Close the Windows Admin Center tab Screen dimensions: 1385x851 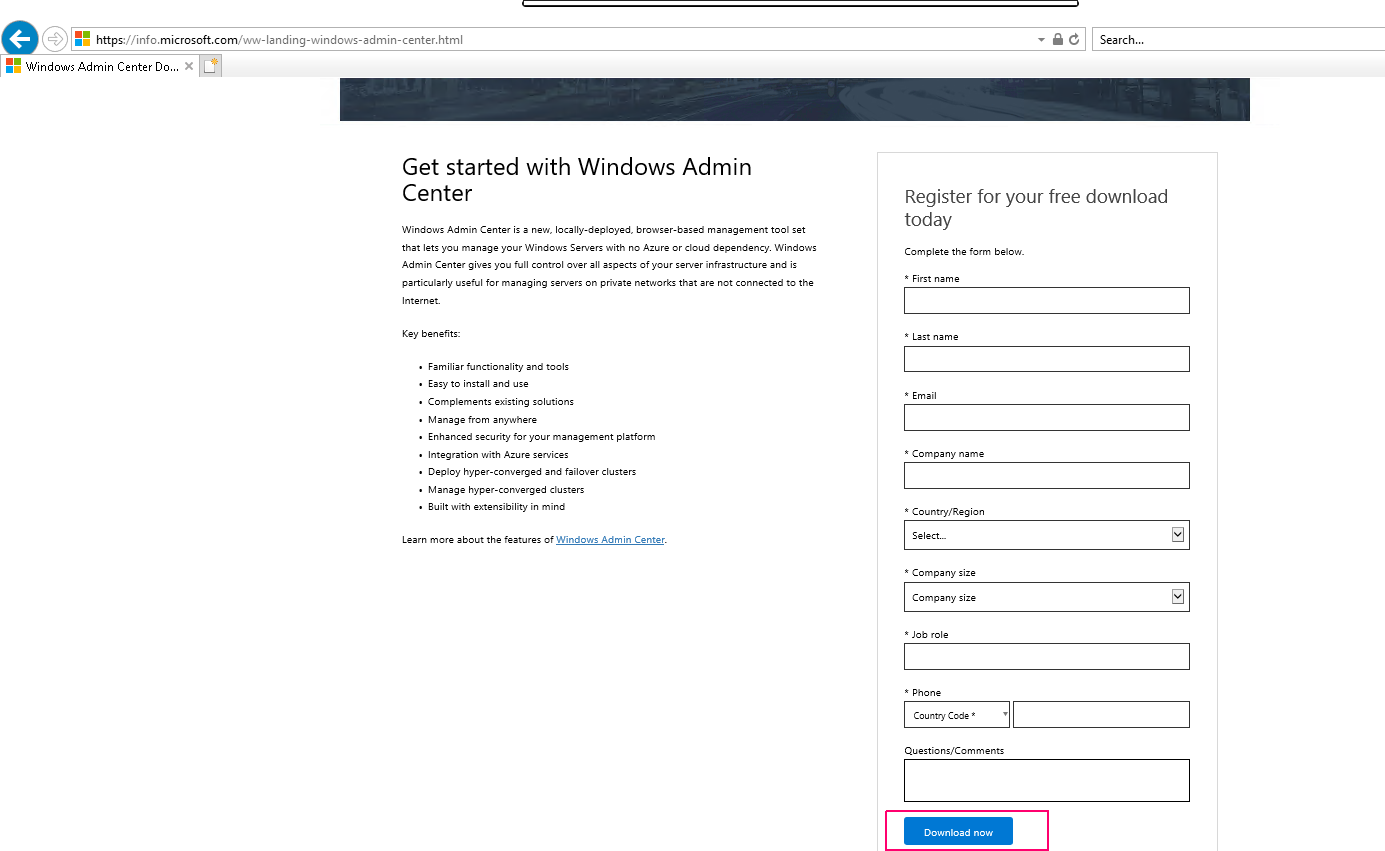coord(189,66)
